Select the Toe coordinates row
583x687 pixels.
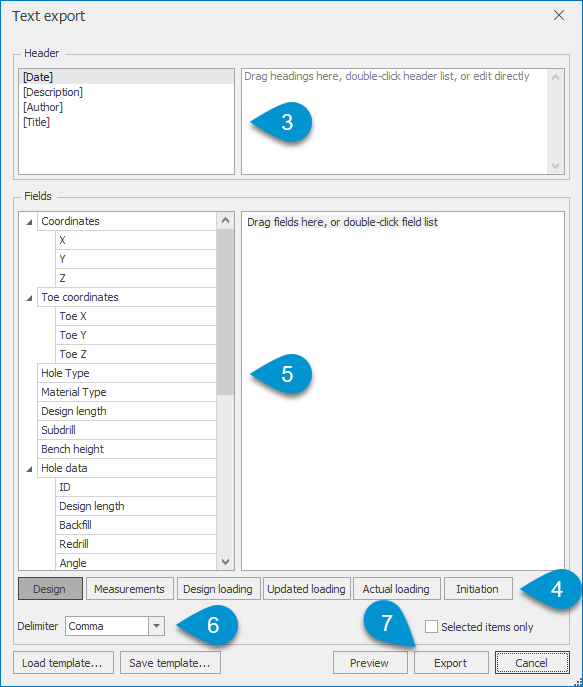[x=127, y=297]
